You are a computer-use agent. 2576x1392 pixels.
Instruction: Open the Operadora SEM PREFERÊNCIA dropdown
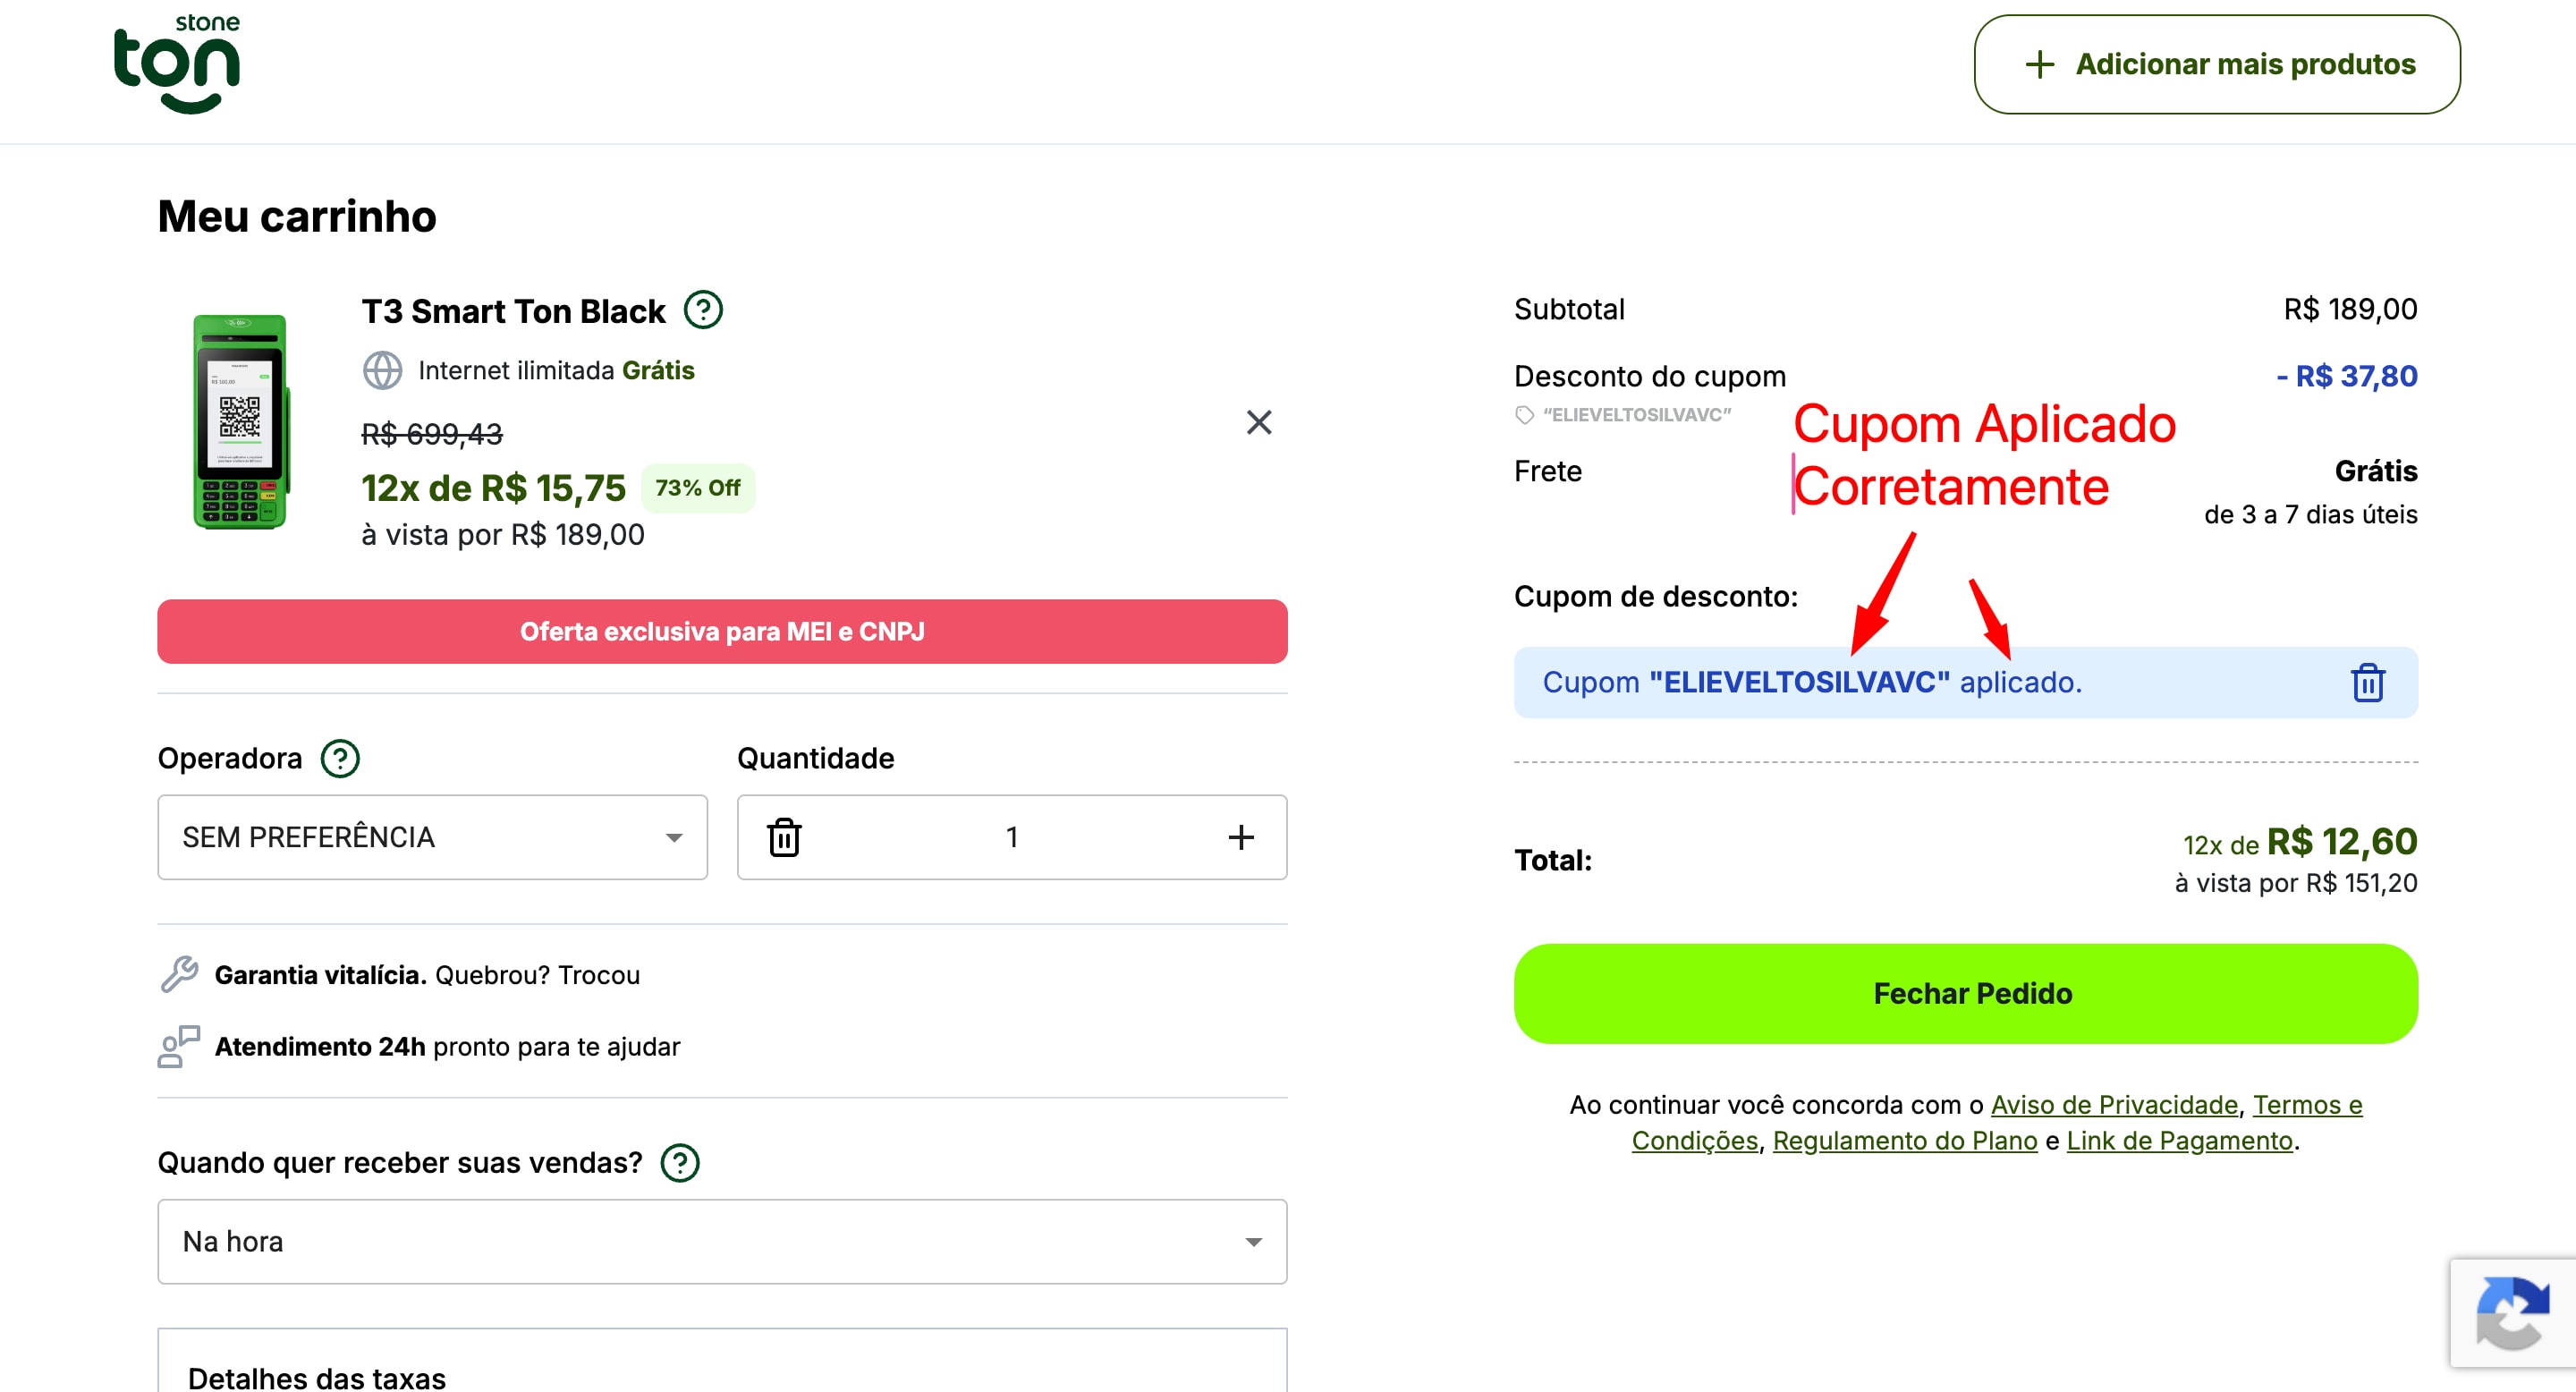click(x=432, y=837)
